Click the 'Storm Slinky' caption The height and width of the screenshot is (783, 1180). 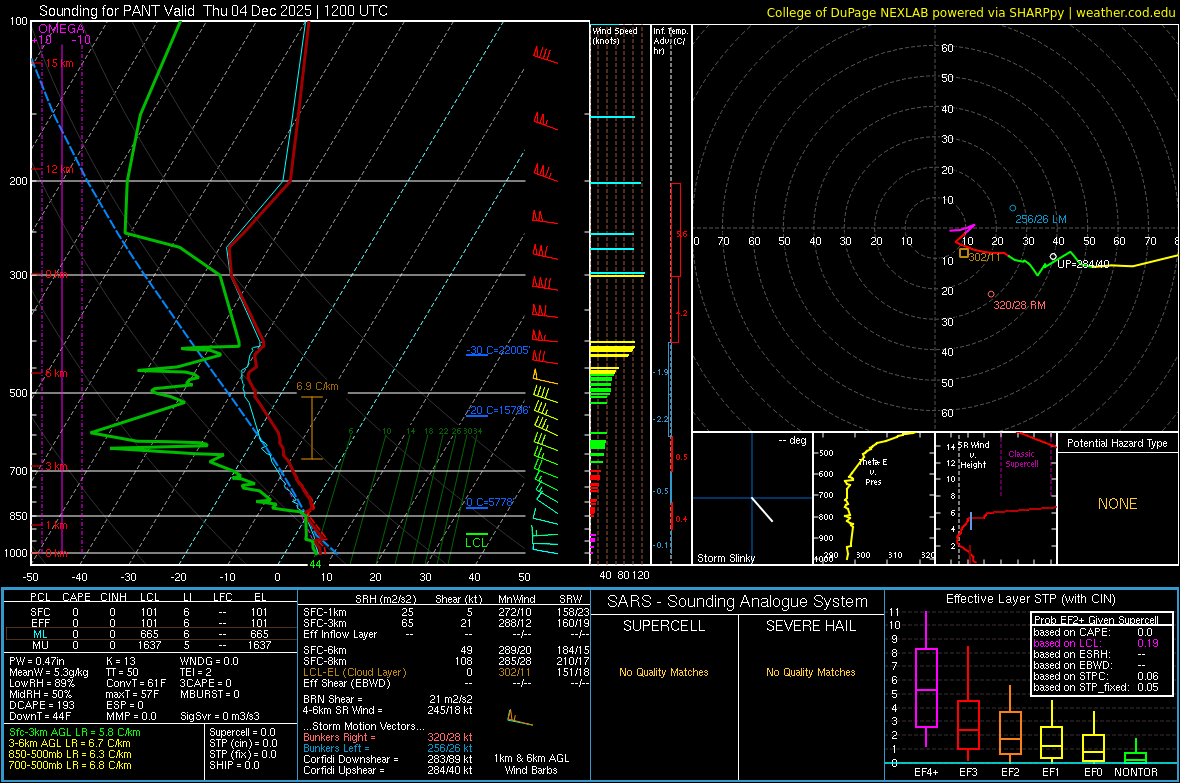(725, 558)
